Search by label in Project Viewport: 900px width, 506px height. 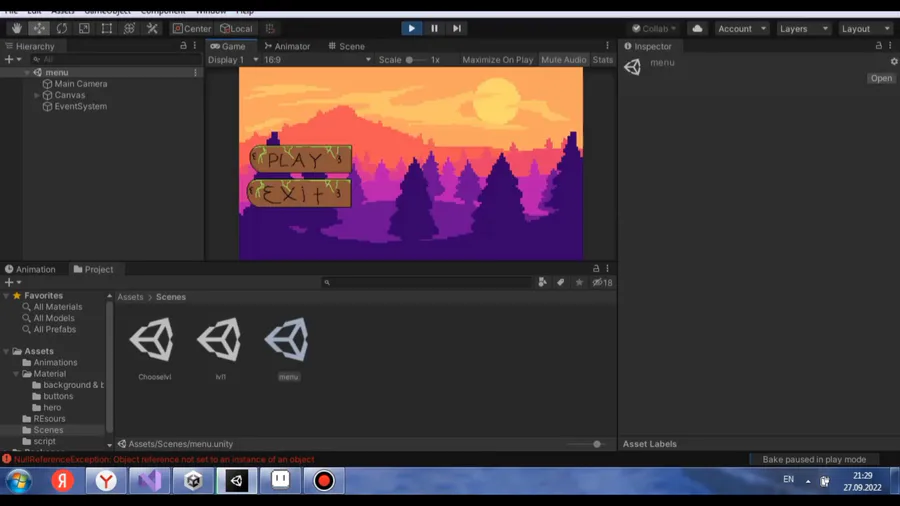click(x=560, y=282)
